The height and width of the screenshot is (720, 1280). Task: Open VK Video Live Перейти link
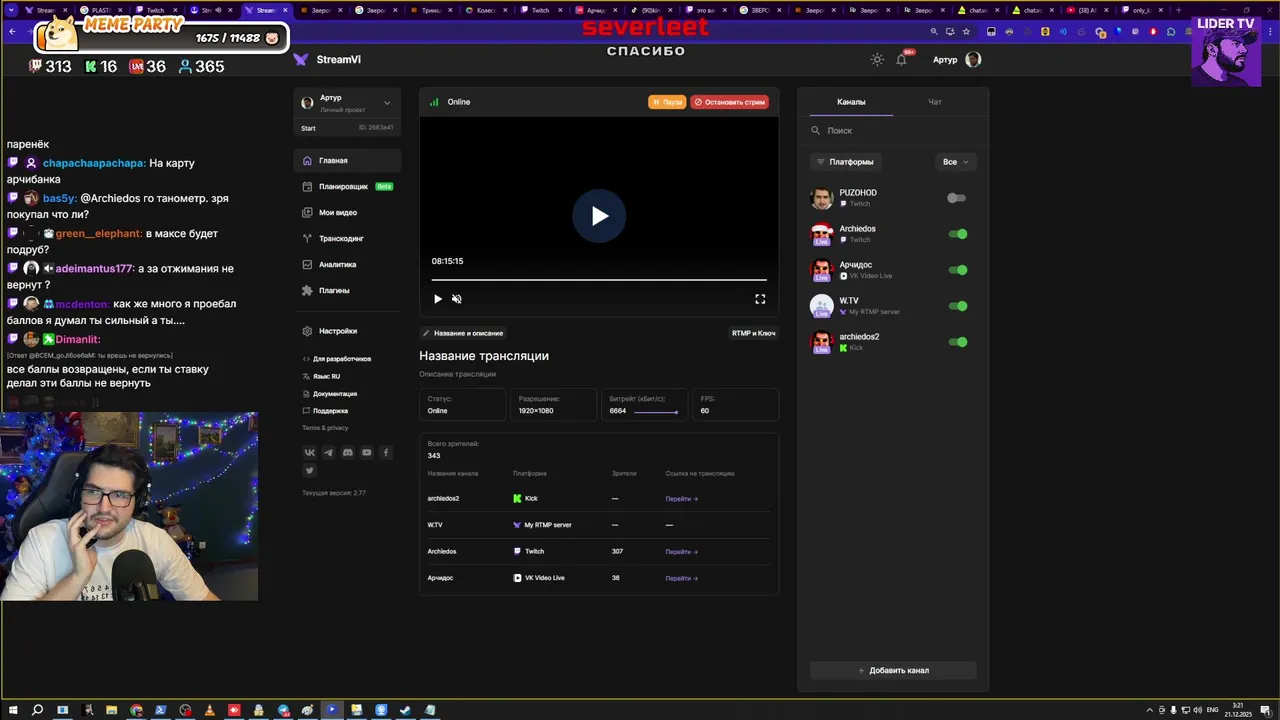coord(681,578)
